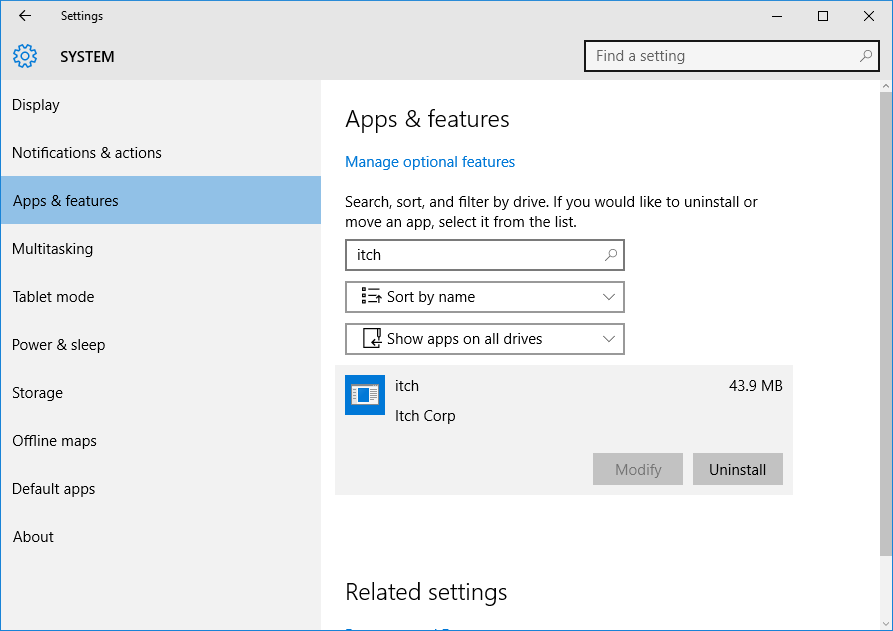Click the System gear icon
The width and height of the screenshot is (893, 631).
(x=25, y=56)
